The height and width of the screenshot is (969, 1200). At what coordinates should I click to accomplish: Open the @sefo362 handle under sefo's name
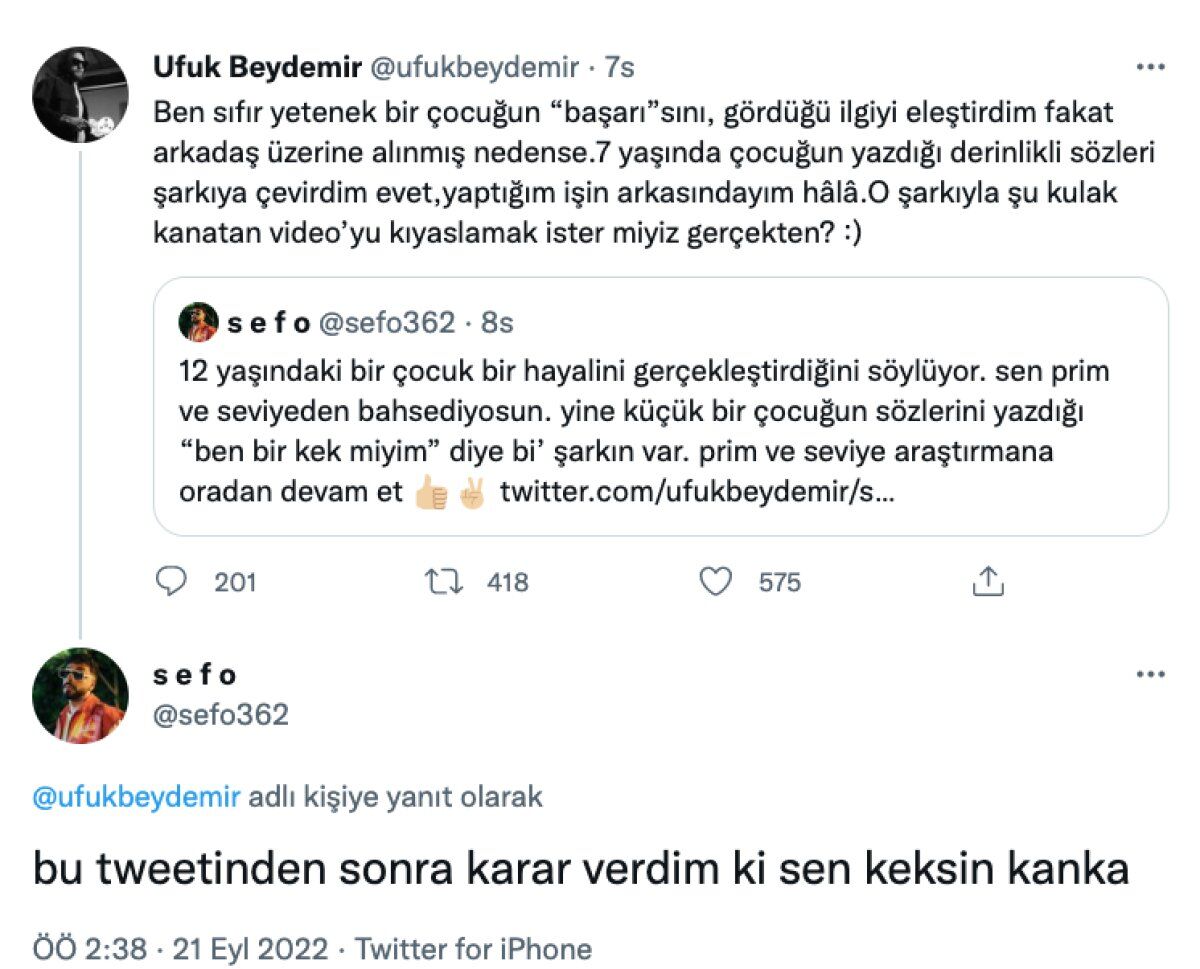pos(220,715)
